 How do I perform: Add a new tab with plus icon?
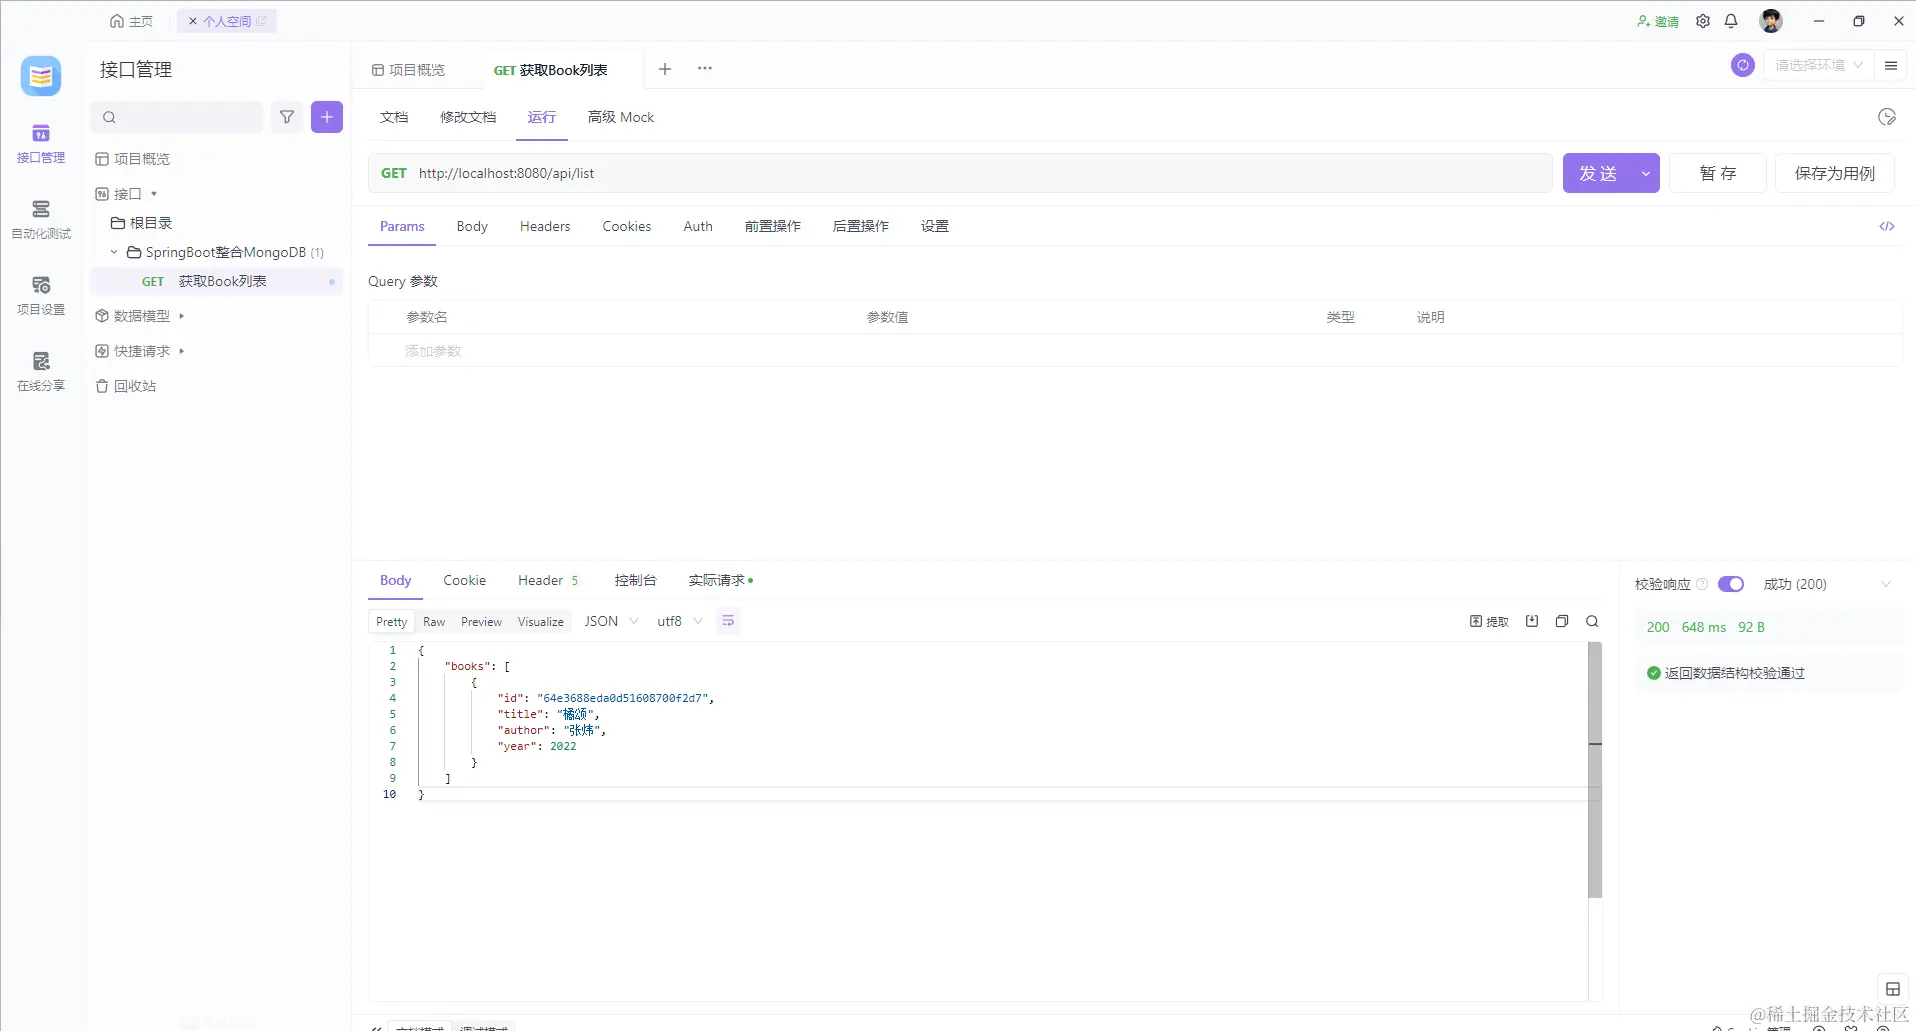[665, 69]
